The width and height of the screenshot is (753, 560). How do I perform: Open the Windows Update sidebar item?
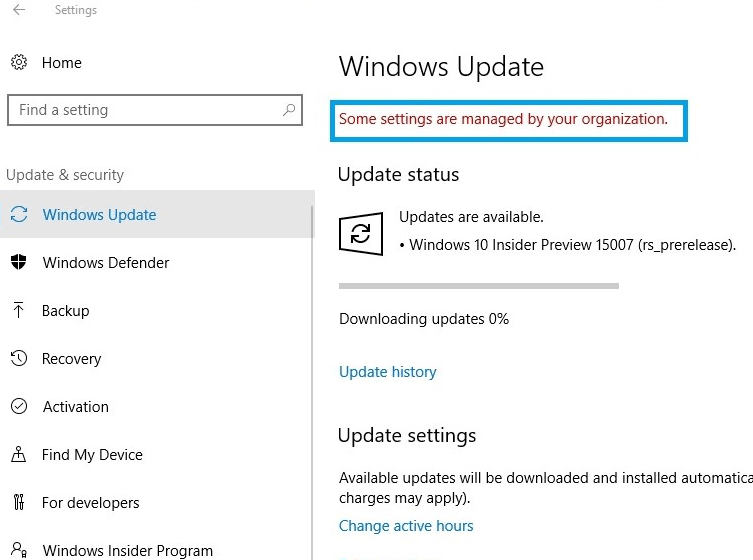pyautogui.click(x=99, y=215)
